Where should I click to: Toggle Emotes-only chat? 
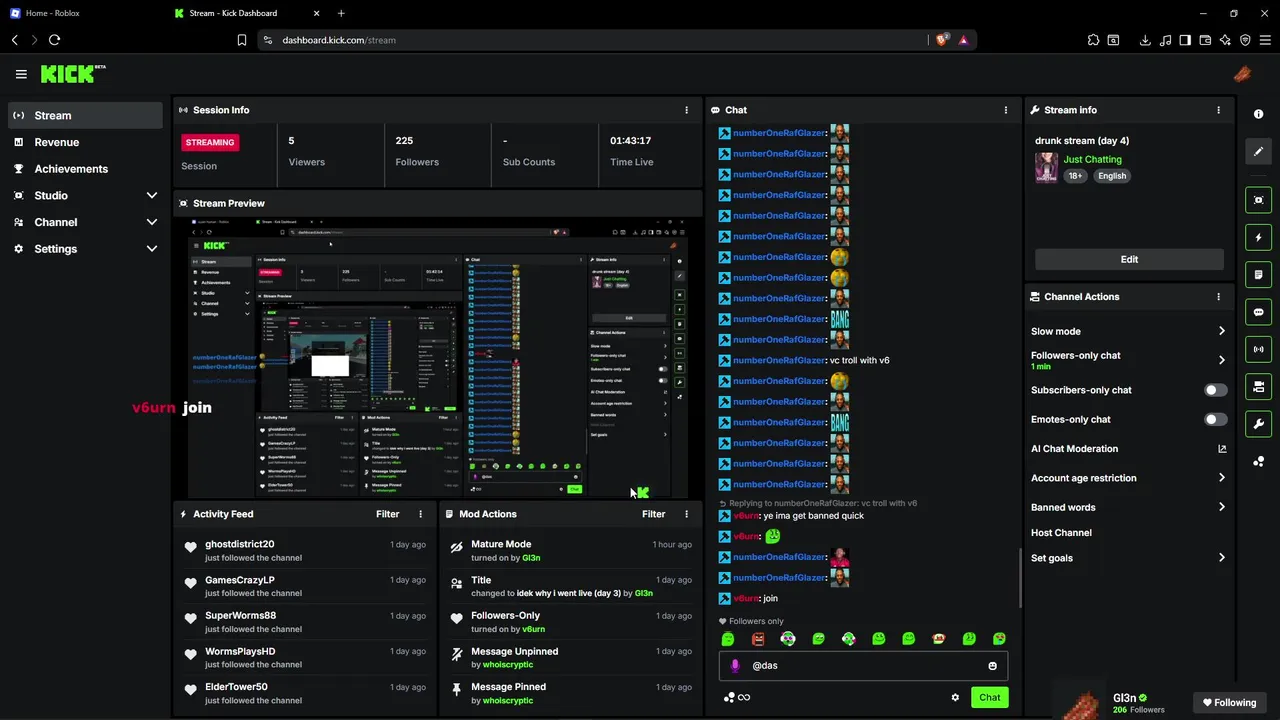click(x=1215, y=420)
